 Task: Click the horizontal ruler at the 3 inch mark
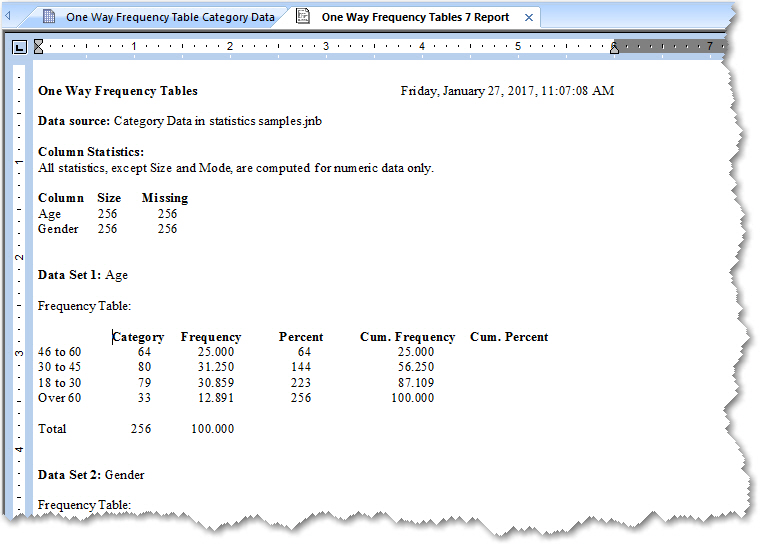coord(326,46)
